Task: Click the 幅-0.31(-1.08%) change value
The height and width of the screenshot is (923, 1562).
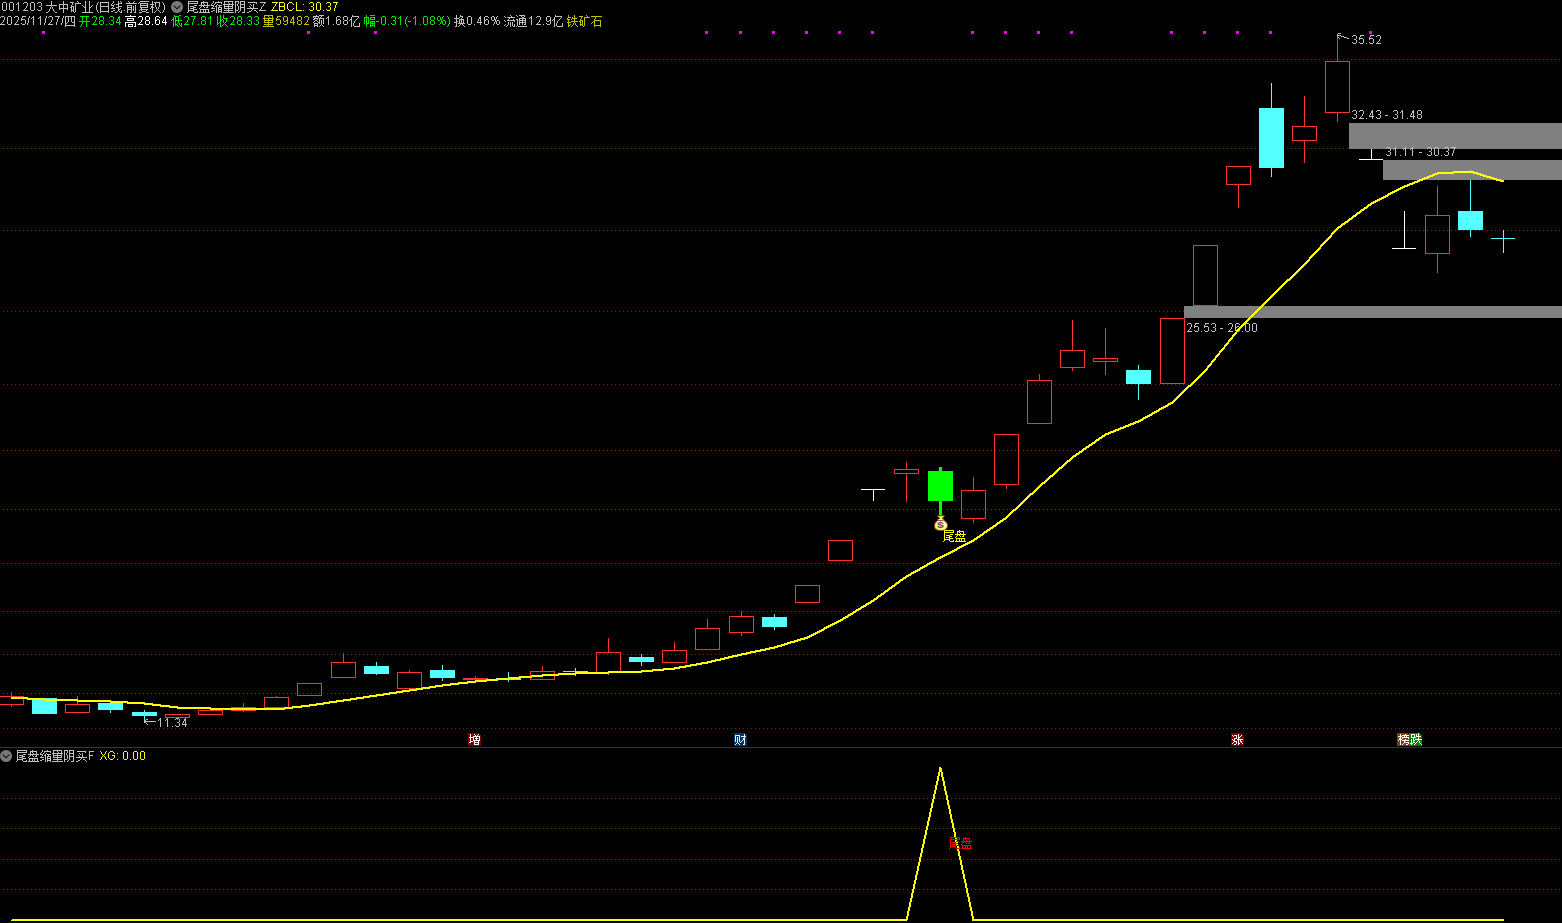Action: (407, 21)
